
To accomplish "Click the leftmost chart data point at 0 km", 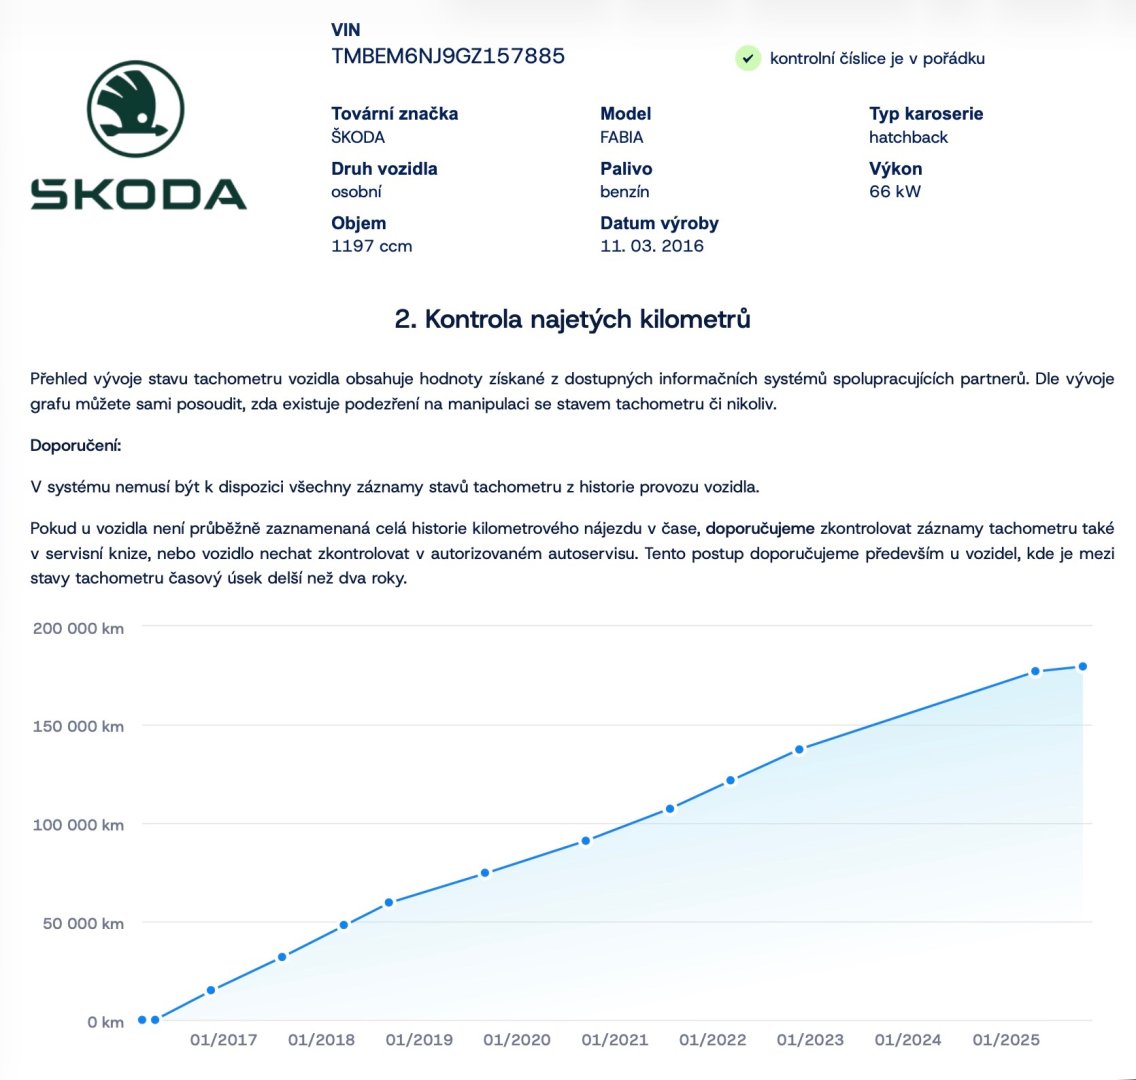I will coord(142,1019).
